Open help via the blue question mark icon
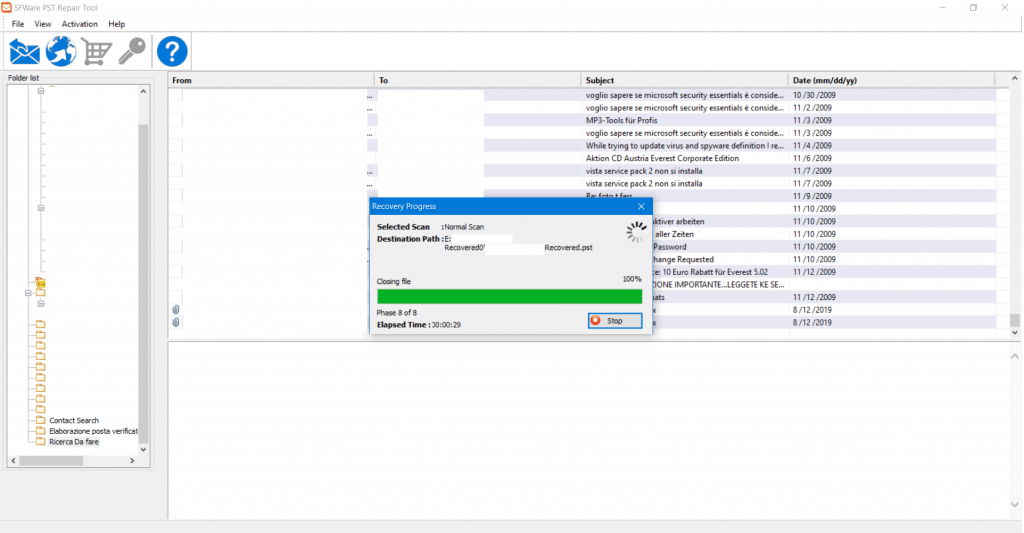The image size is (1024, 533). coord(172,52)
